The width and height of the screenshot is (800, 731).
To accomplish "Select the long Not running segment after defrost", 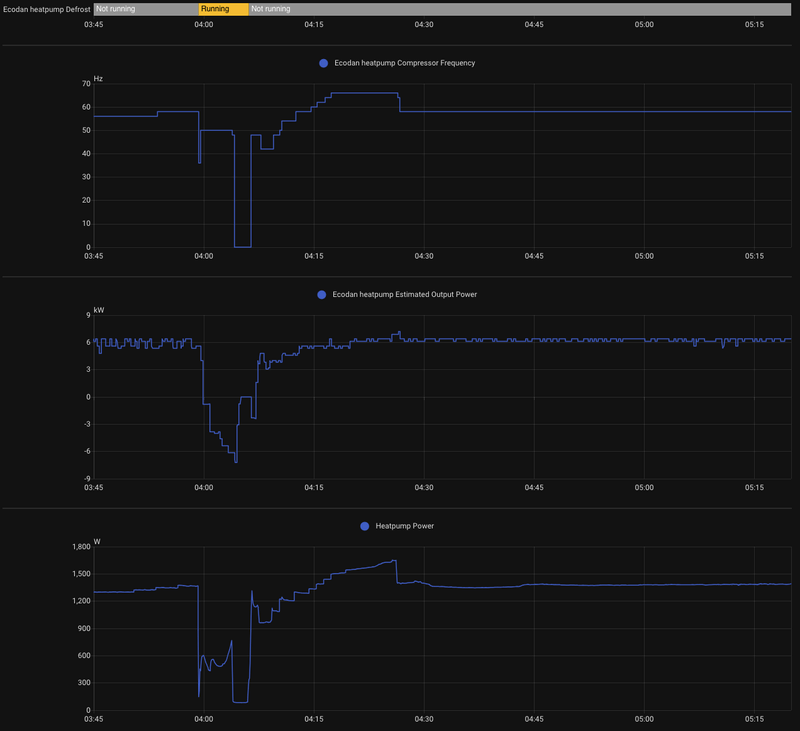I will click(520, 9).
